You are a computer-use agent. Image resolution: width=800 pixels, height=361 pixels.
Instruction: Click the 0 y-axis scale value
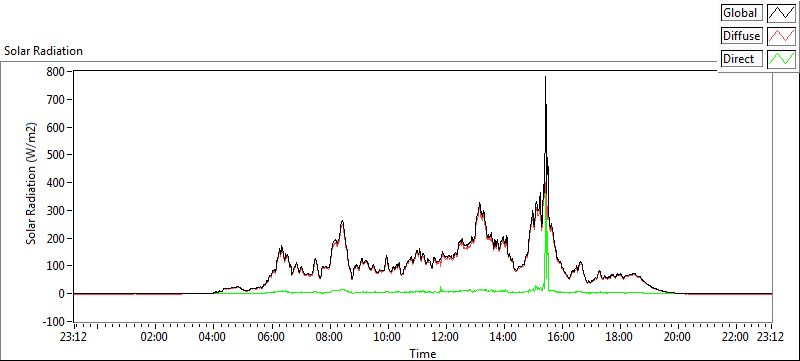62,294
